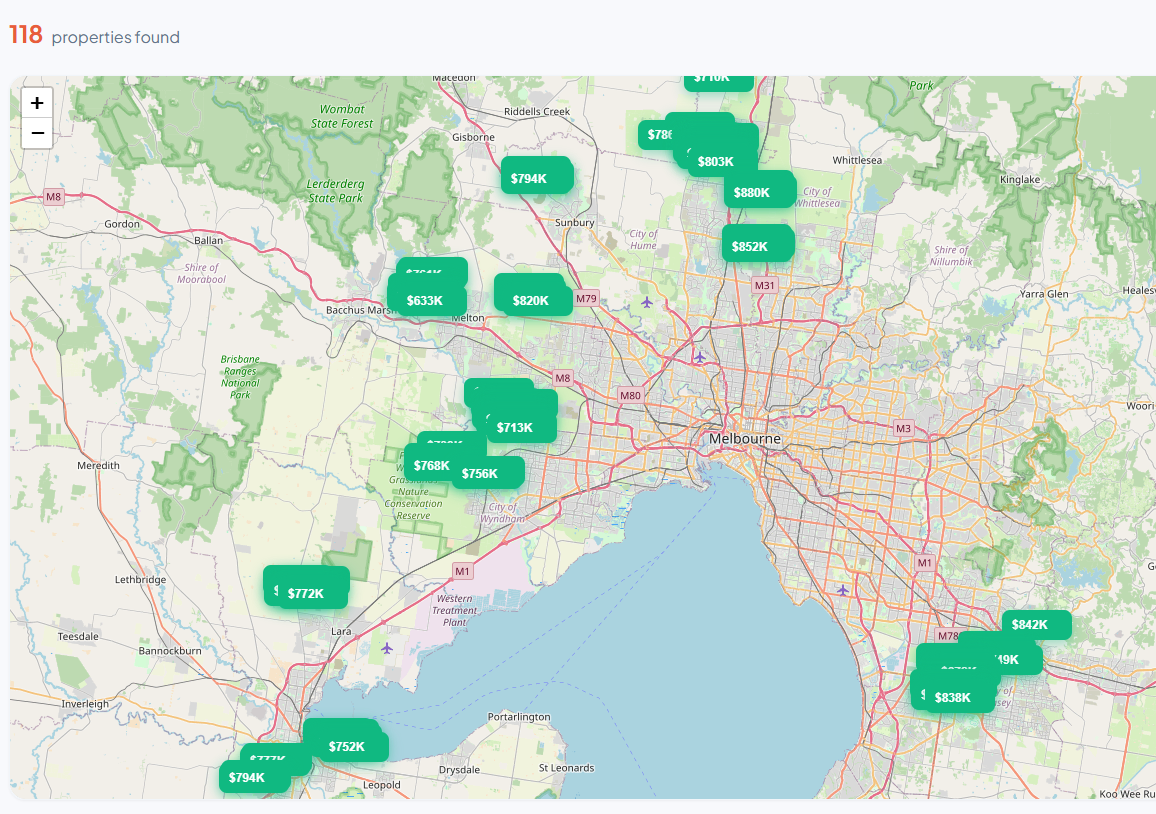Zoom out on the map

(x=37, y=133)
